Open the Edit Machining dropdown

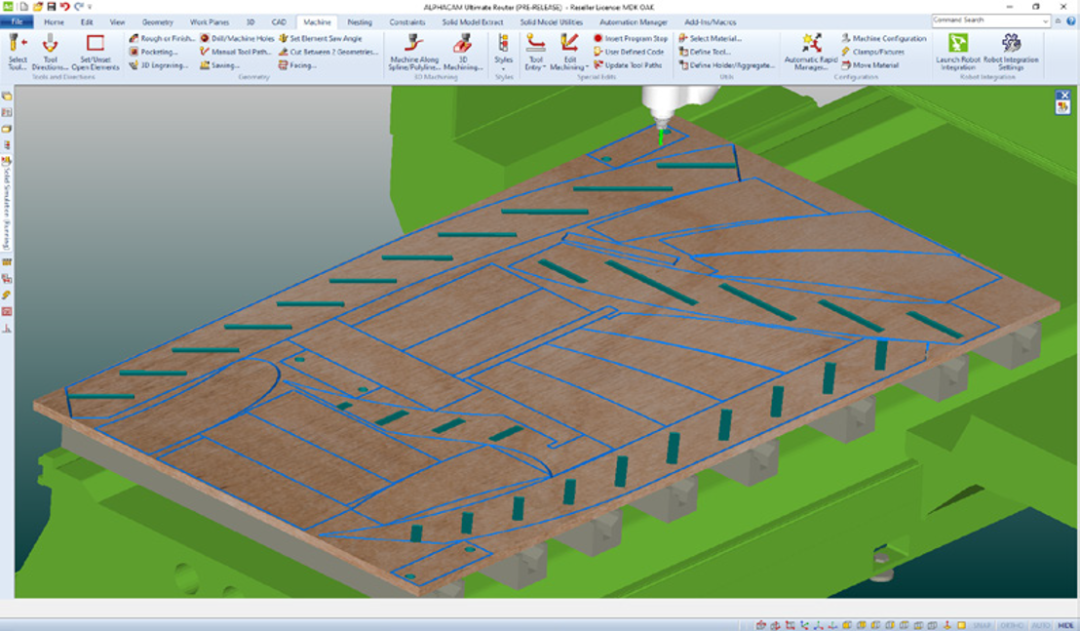click(570, 61)
